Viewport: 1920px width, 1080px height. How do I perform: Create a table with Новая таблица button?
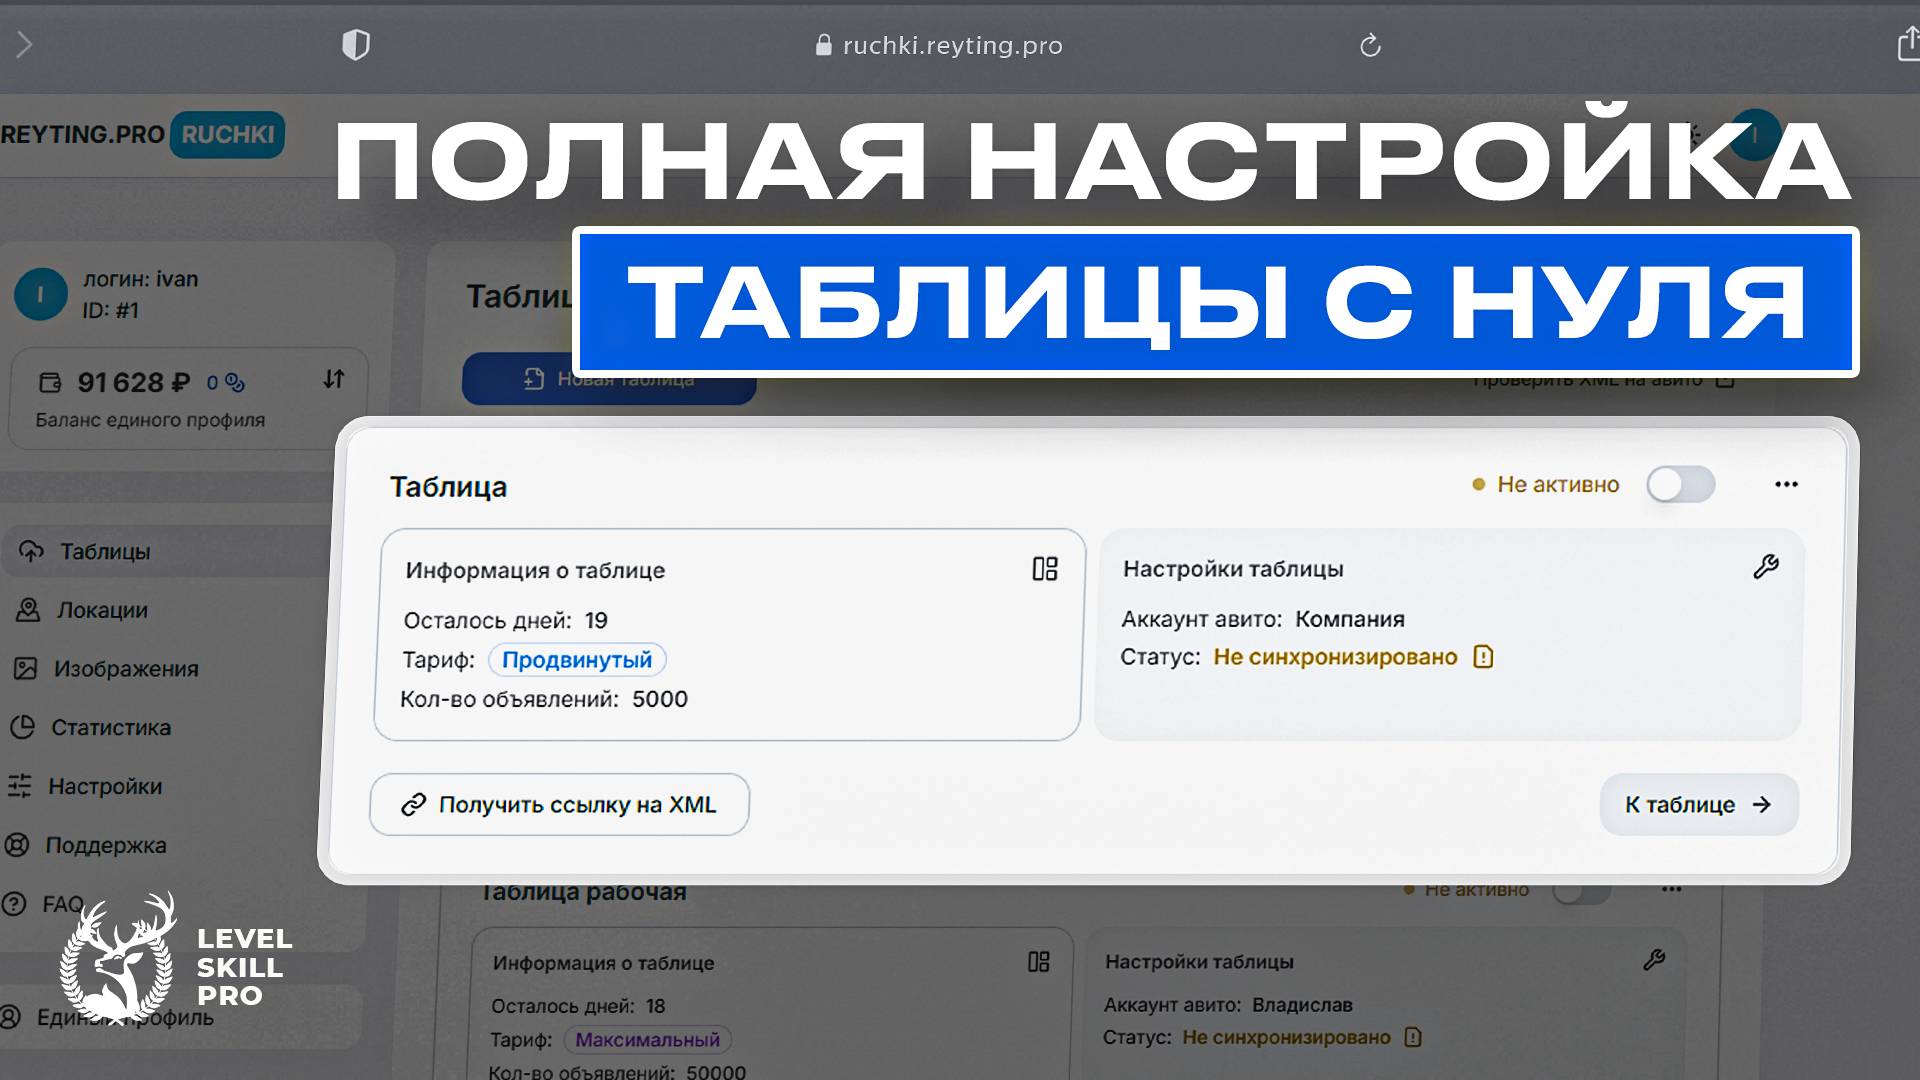tap(608, 379)
